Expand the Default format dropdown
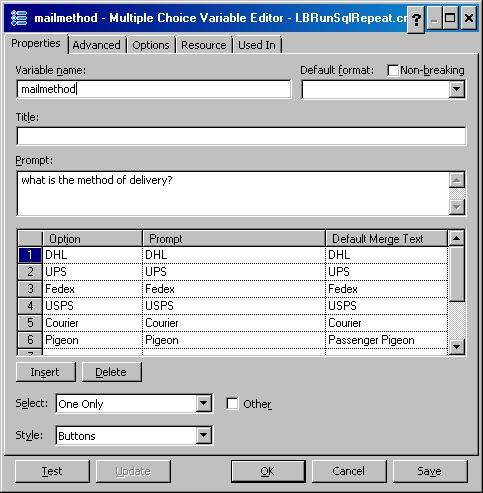This screenshot has width=483, height=493. (x=456, y=89)
